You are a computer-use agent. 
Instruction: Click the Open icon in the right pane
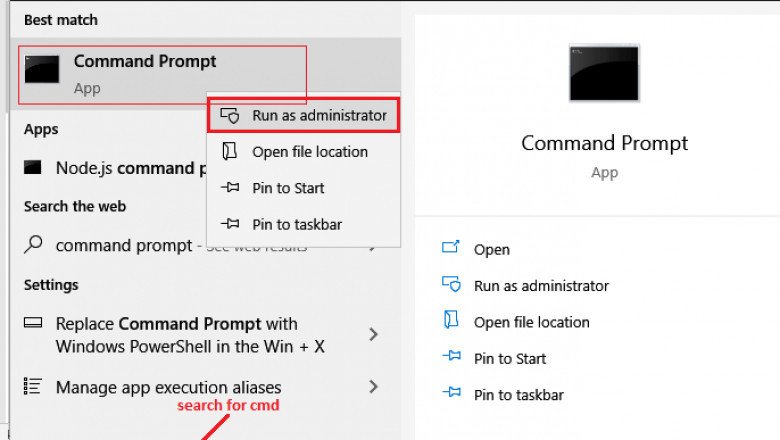[451, 249]
